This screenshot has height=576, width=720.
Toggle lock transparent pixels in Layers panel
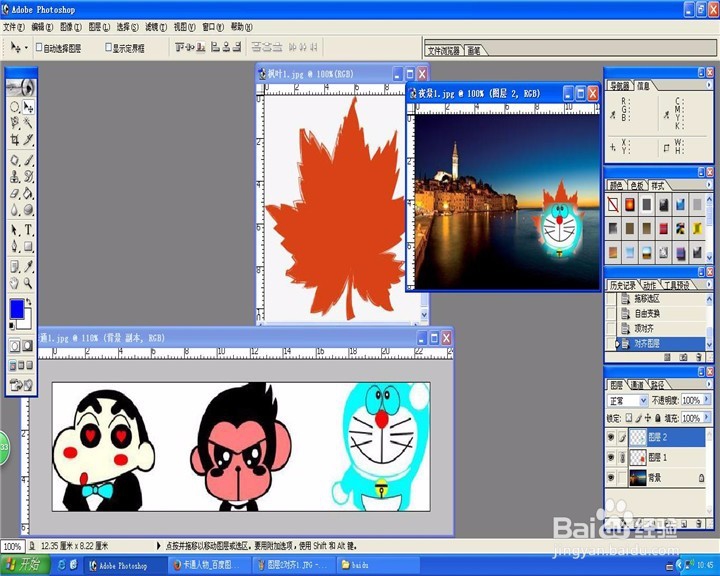[629, 418]
